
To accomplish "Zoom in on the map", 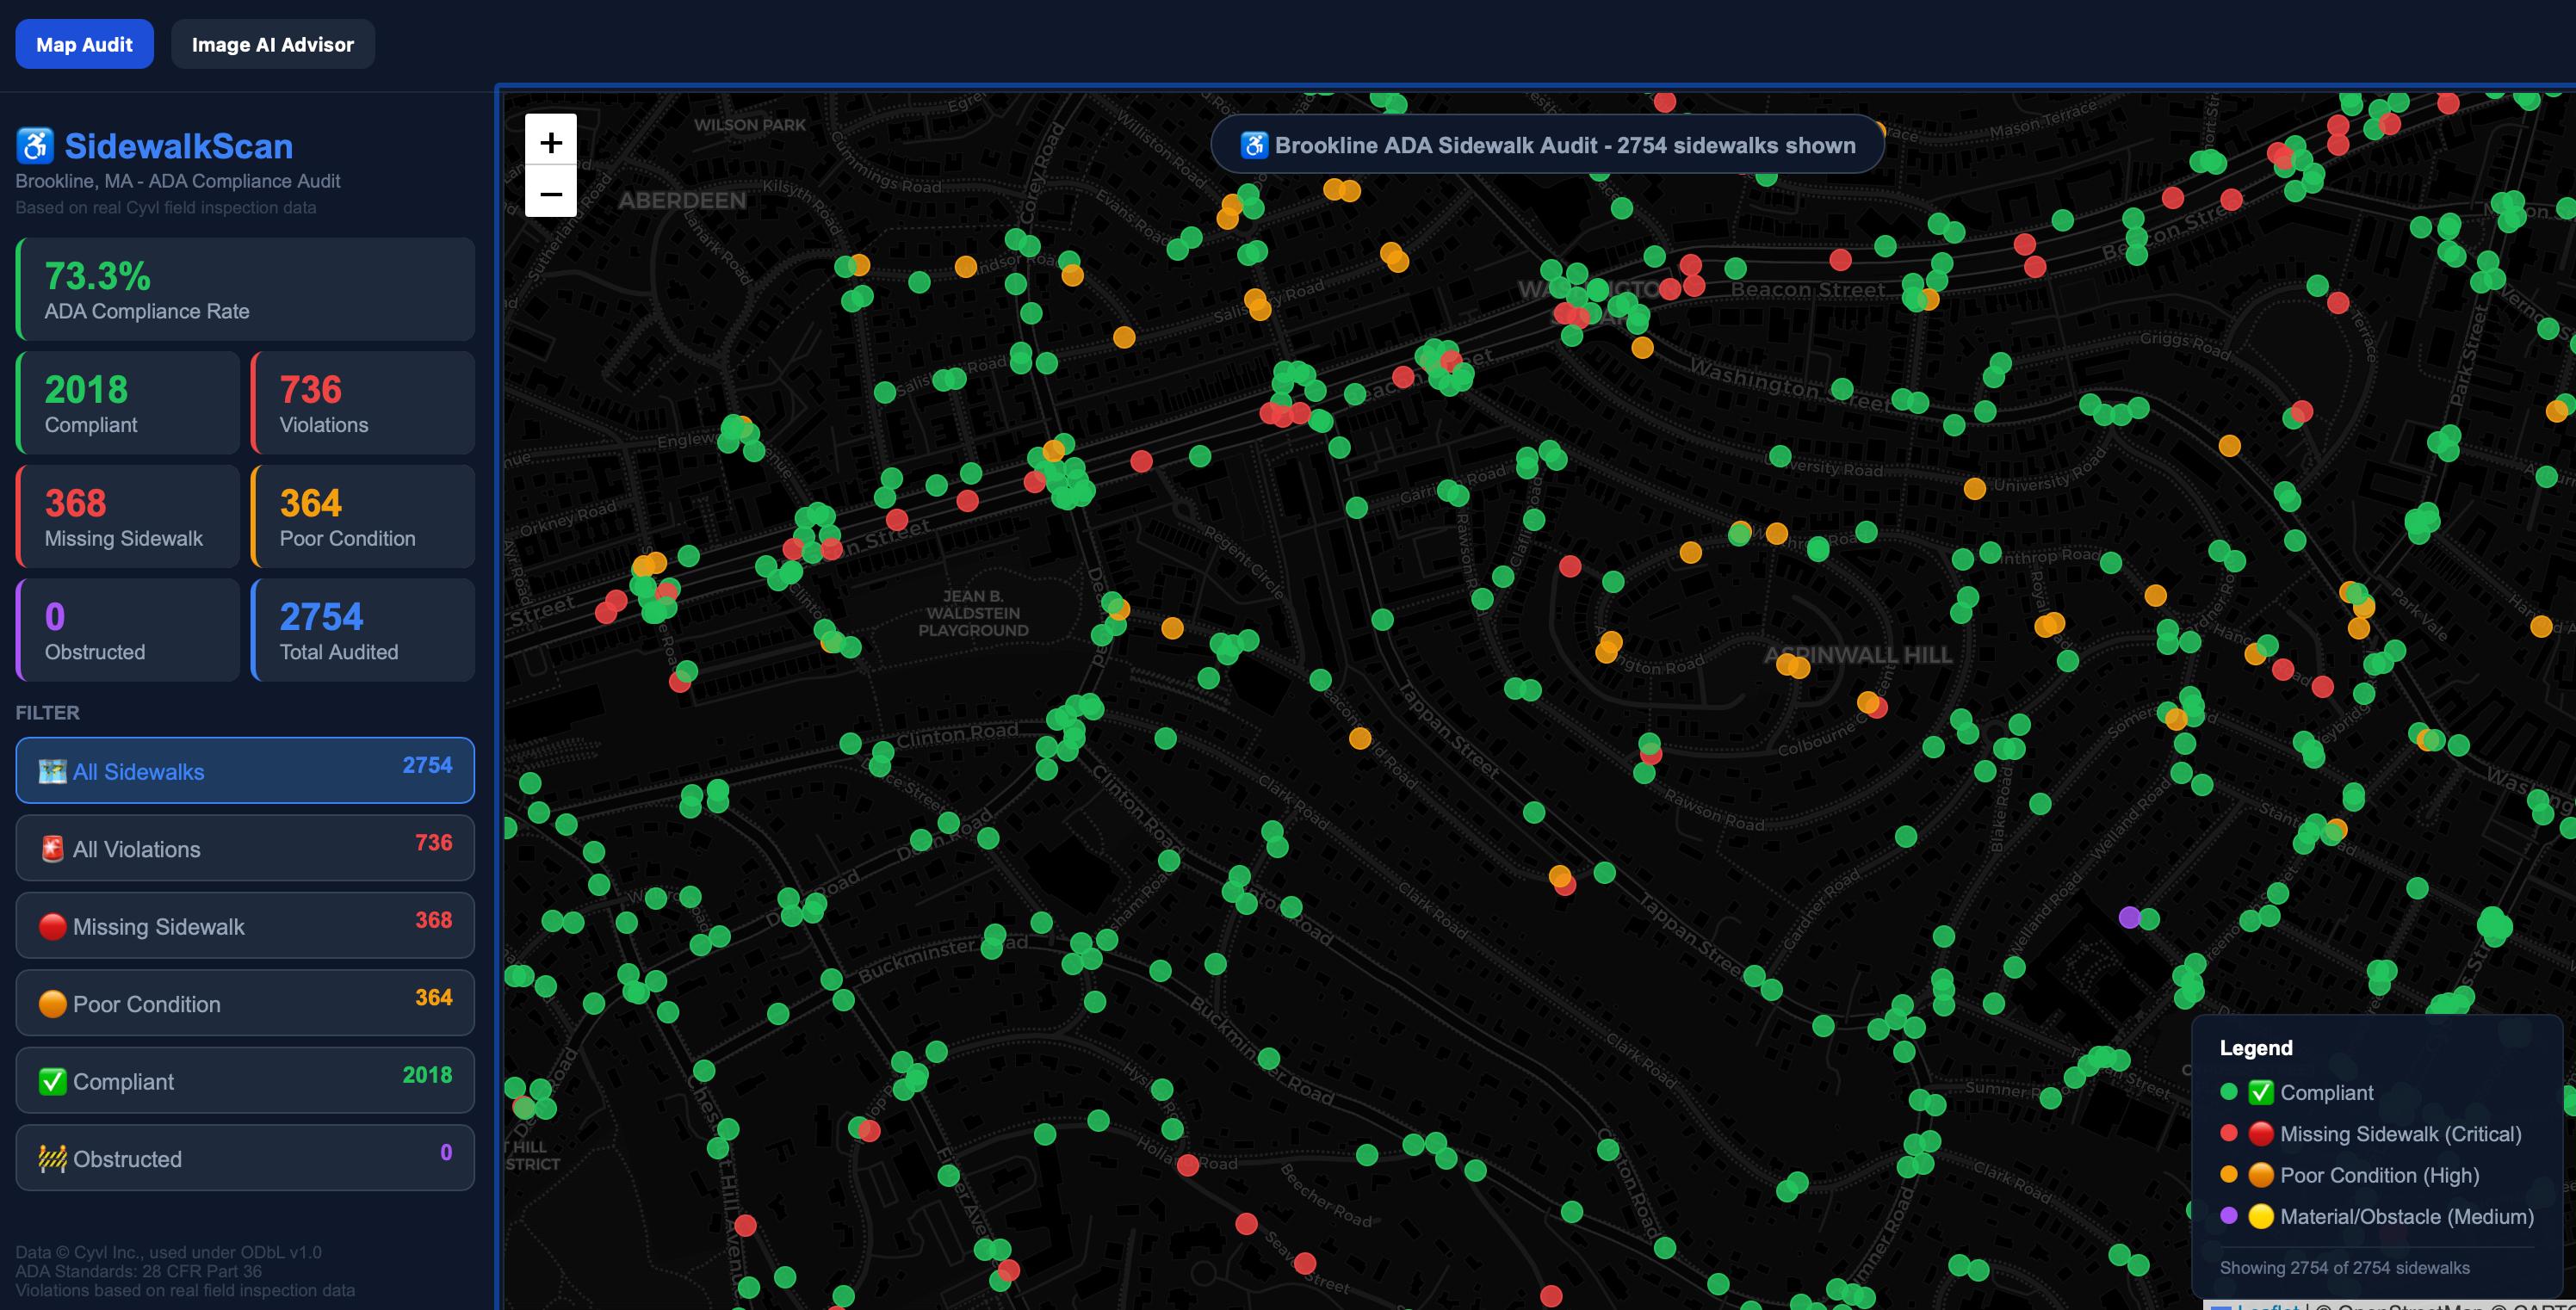I will [550, 142].
